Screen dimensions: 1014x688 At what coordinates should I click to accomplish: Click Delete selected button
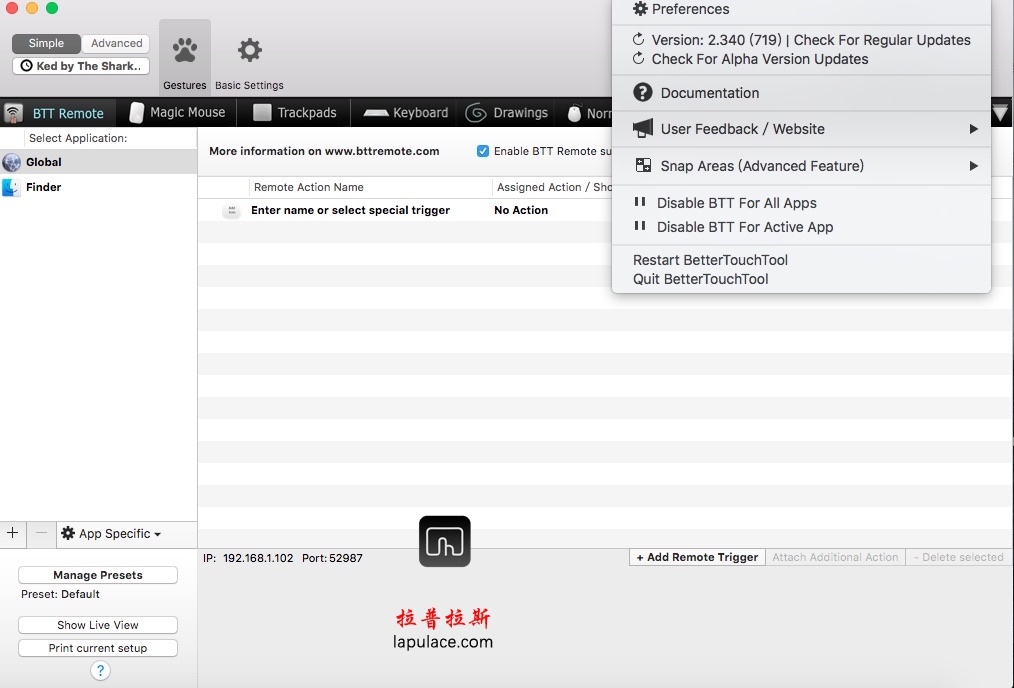tap(958, 557)
